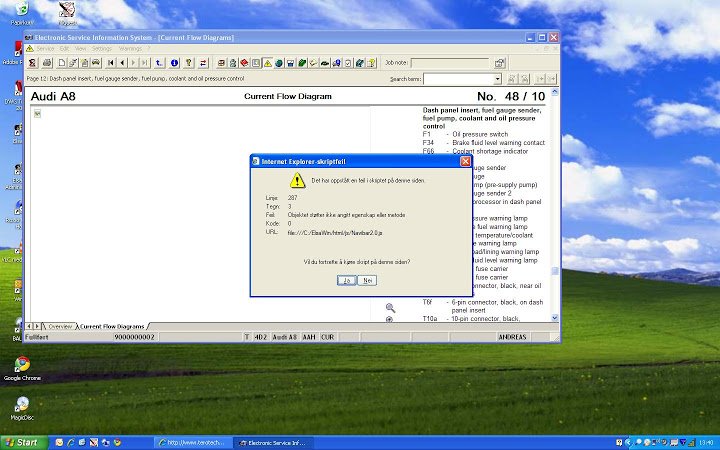
Task: Click the magnifier zoom icon in diagram panel
Action: tap(390, 308)
